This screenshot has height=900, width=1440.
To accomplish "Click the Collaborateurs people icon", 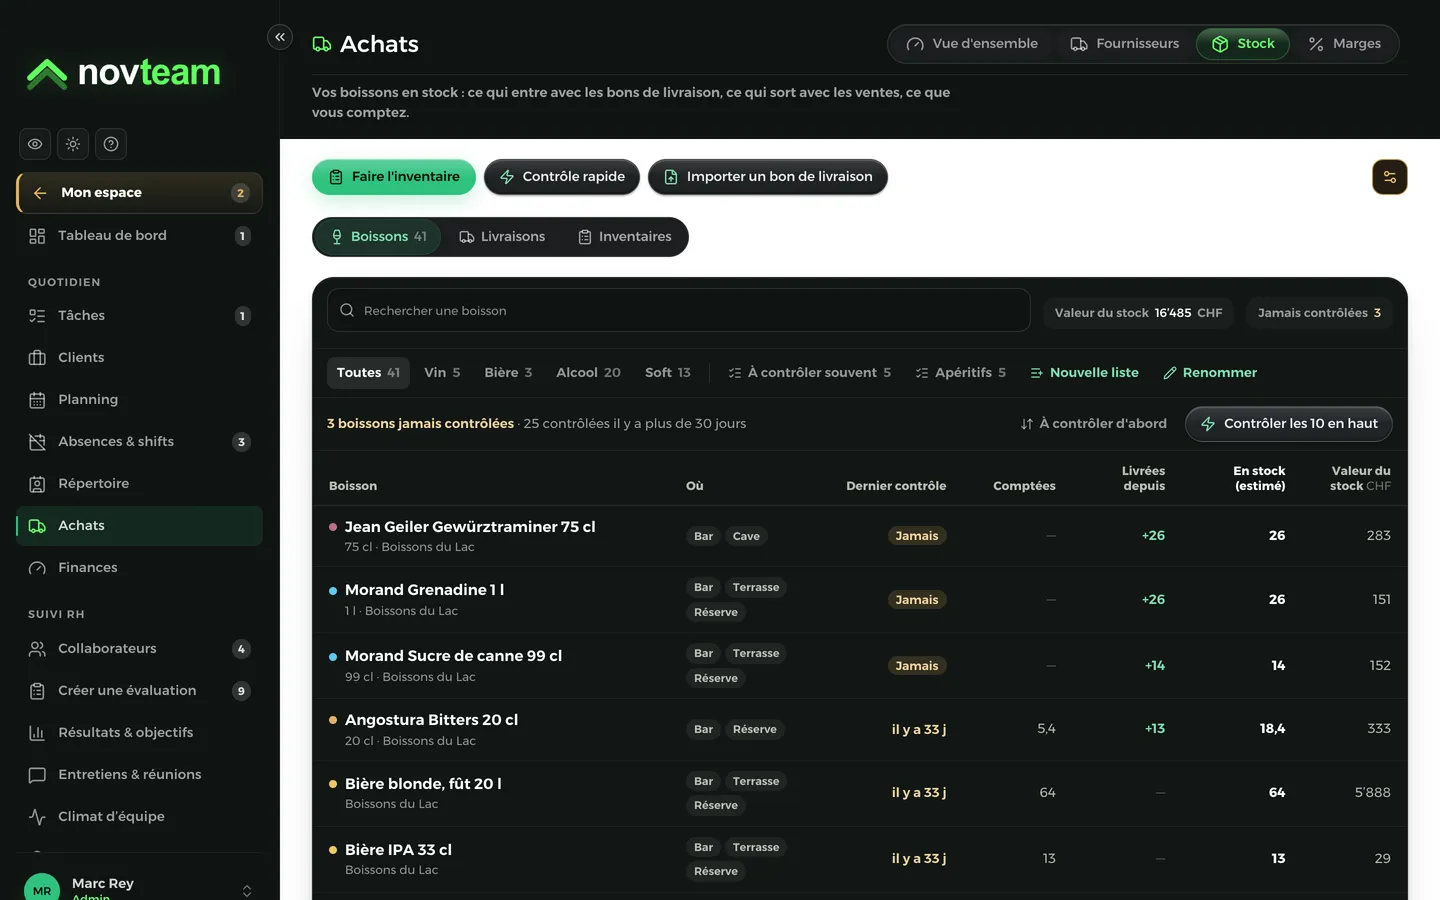I will [37, 649].
